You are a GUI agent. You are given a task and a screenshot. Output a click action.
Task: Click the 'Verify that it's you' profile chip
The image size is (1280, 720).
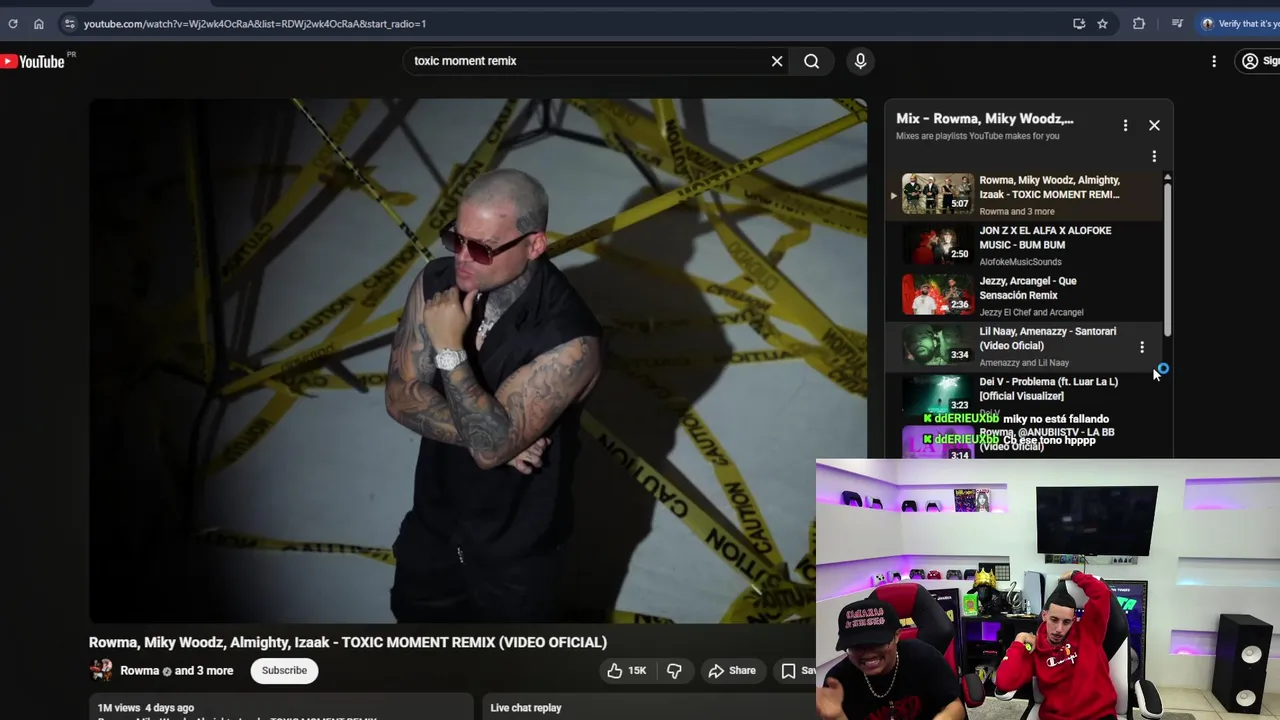tap(1239, 23)
